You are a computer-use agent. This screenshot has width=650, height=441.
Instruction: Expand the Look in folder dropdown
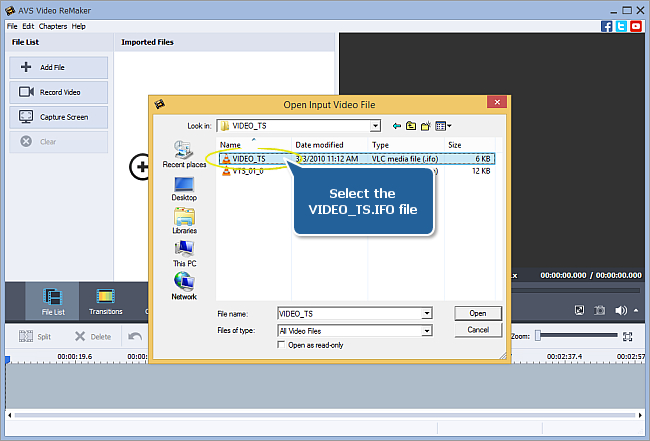[375, 126]
